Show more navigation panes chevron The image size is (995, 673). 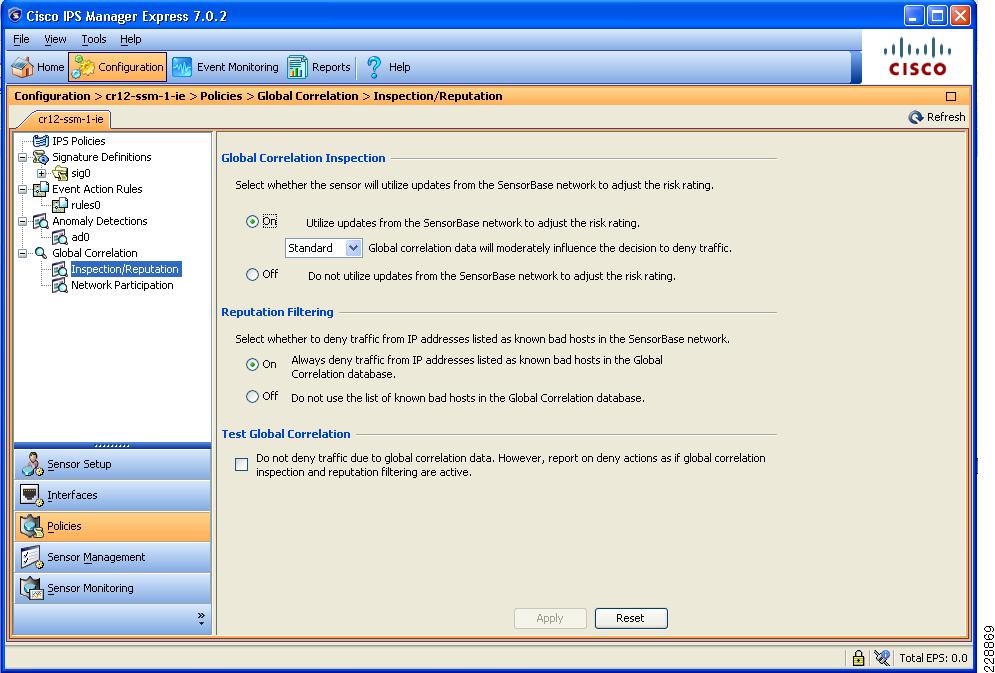pos(201,618)
